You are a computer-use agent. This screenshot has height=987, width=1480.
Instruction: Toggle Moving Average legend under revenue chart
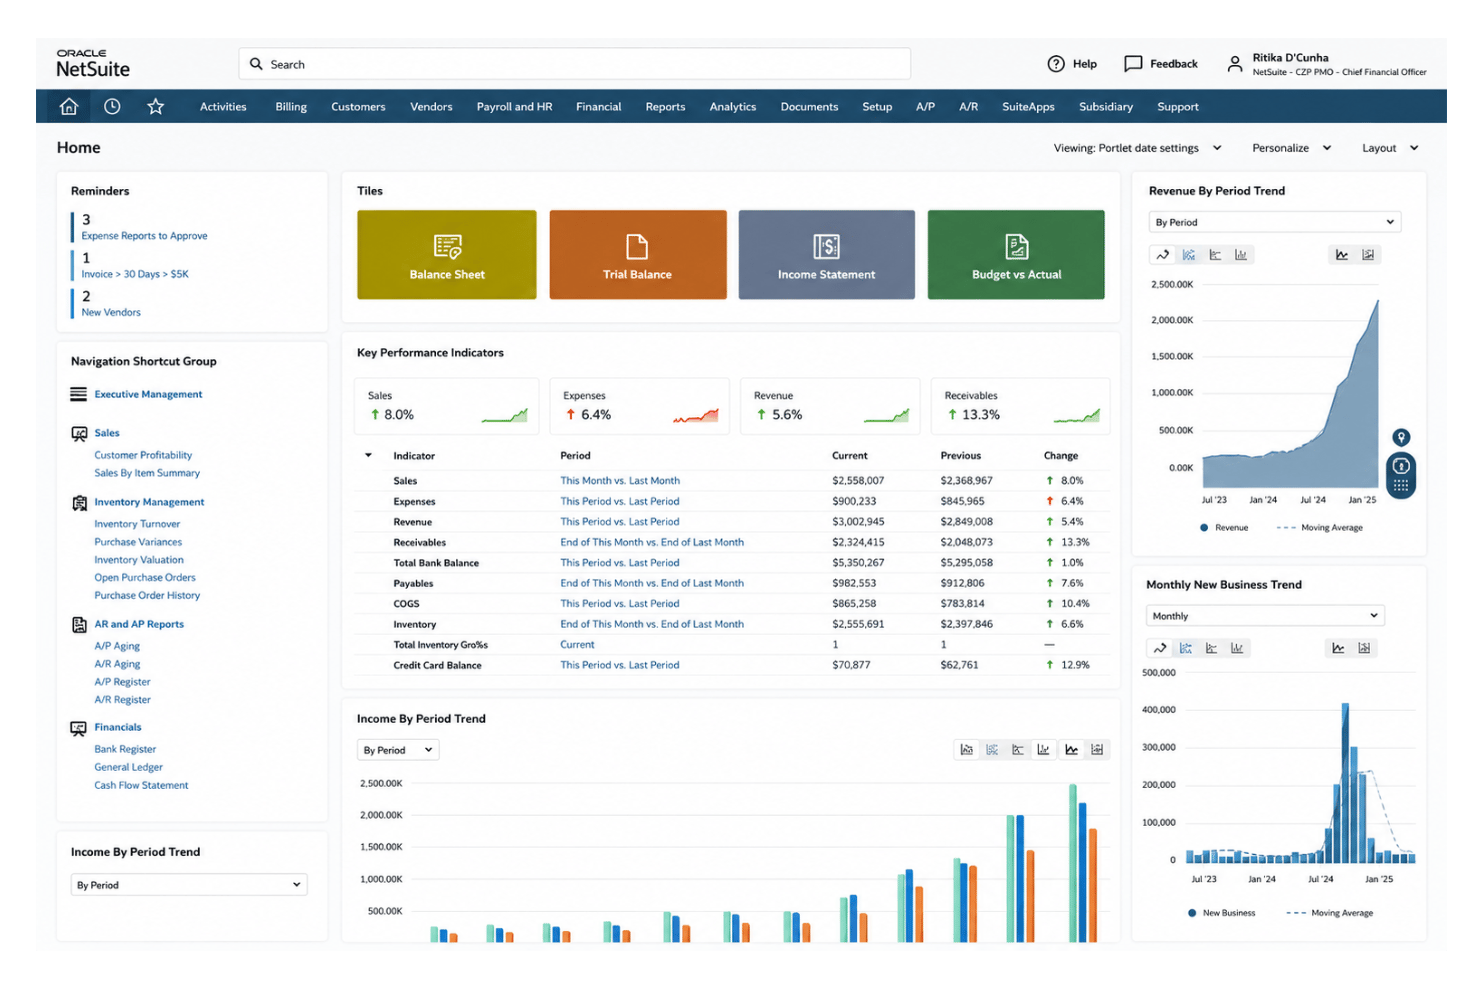coord(1320,527)
